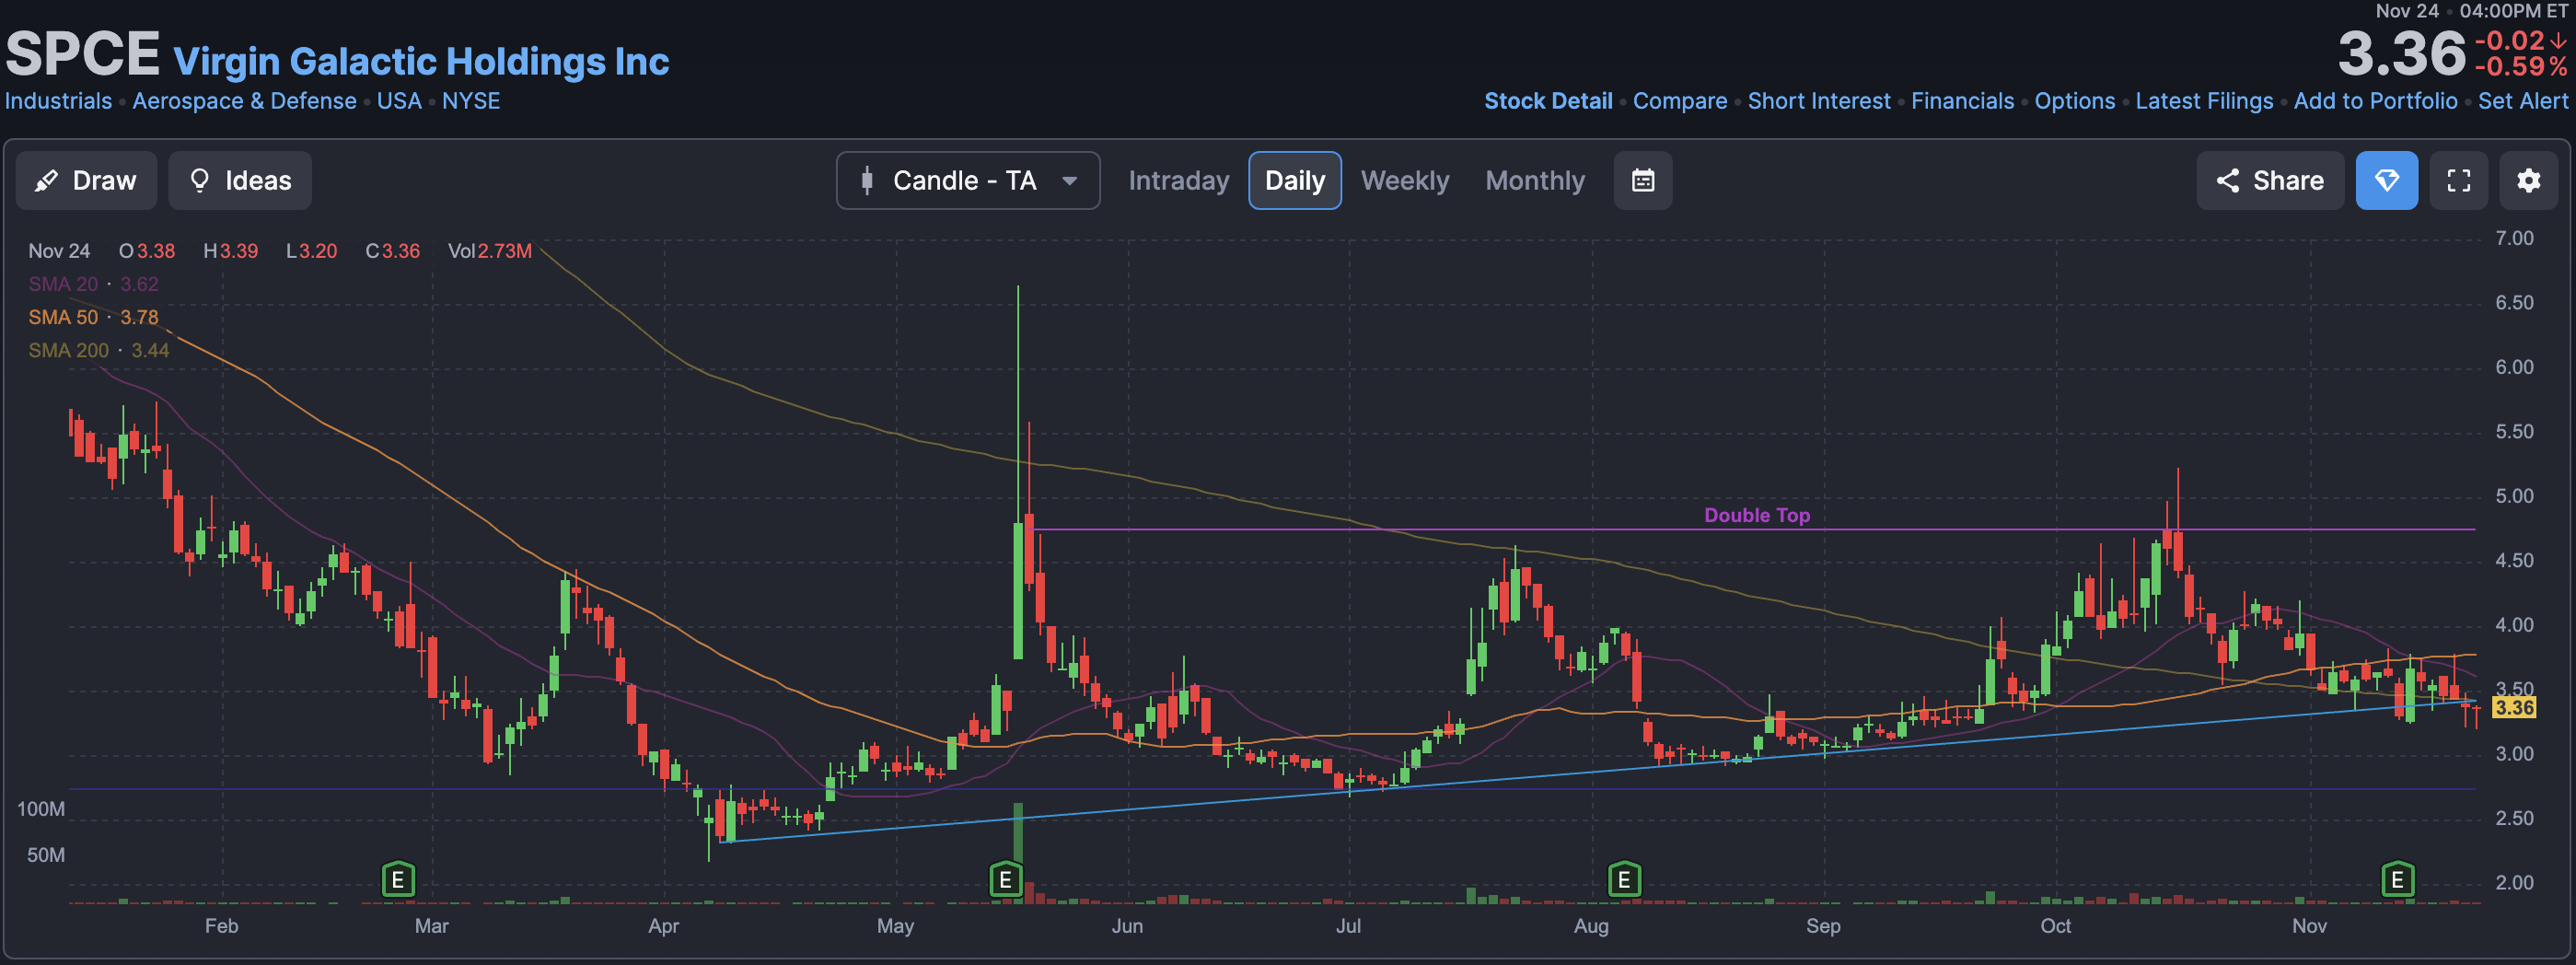View Short Interest data

pyautogui.click(x=1819, y=101)
